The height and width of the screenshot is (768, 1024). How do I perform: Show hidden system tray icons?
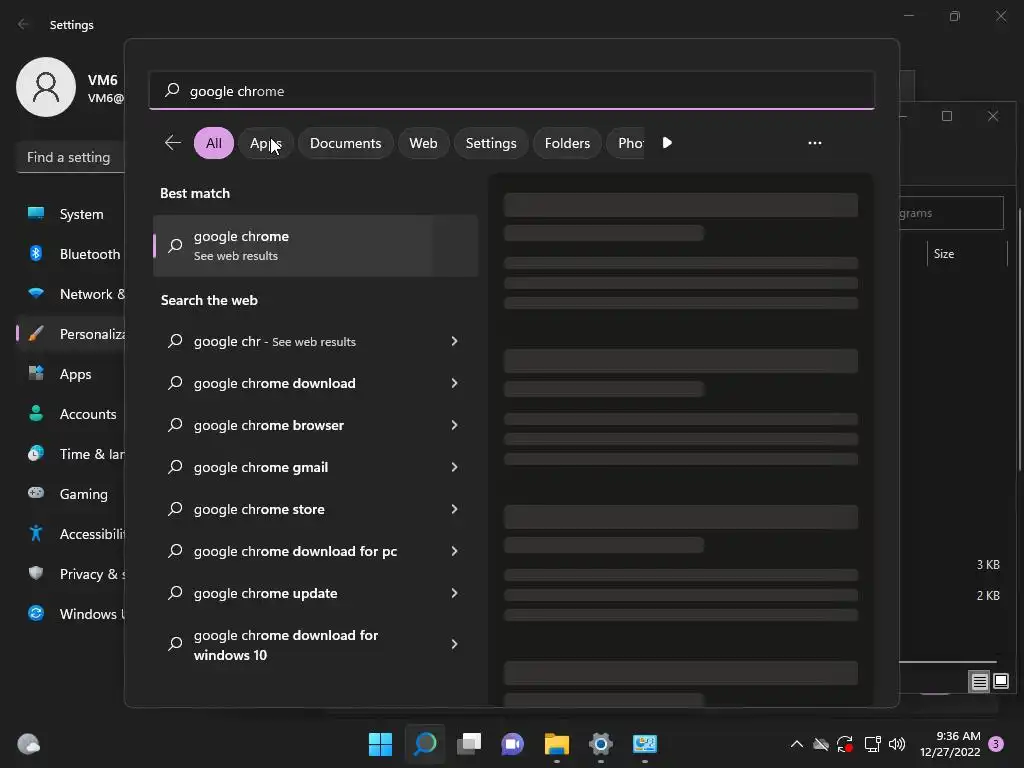(x=797, y=744)
